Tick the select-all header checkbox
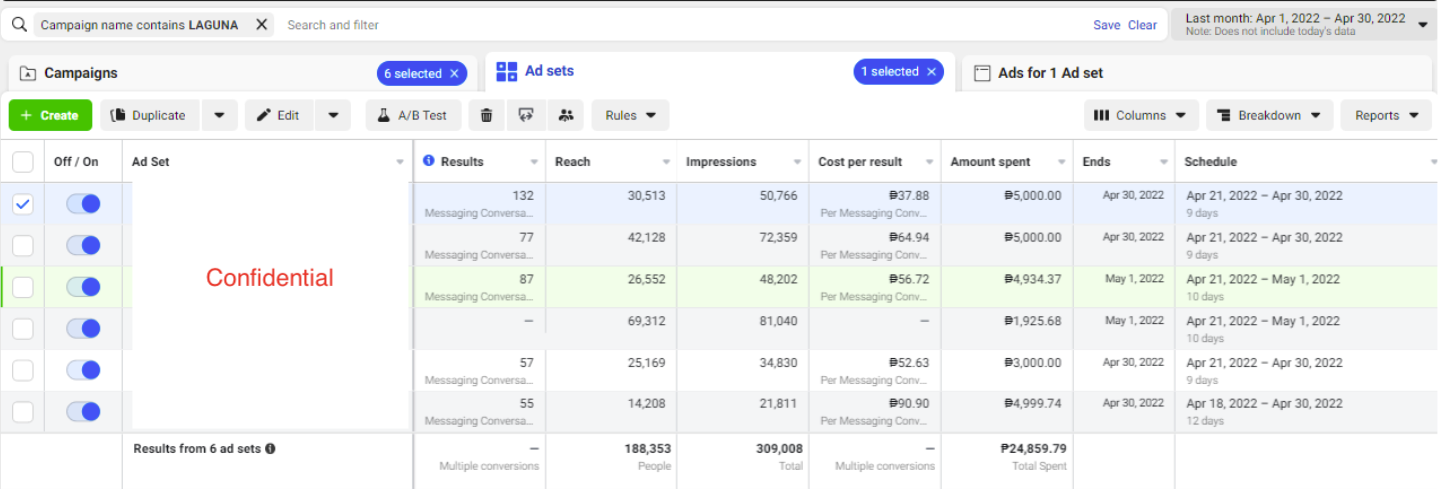The width and height of the screenshot is (1446, 489). pyautogui.click(x=23, y=162)
